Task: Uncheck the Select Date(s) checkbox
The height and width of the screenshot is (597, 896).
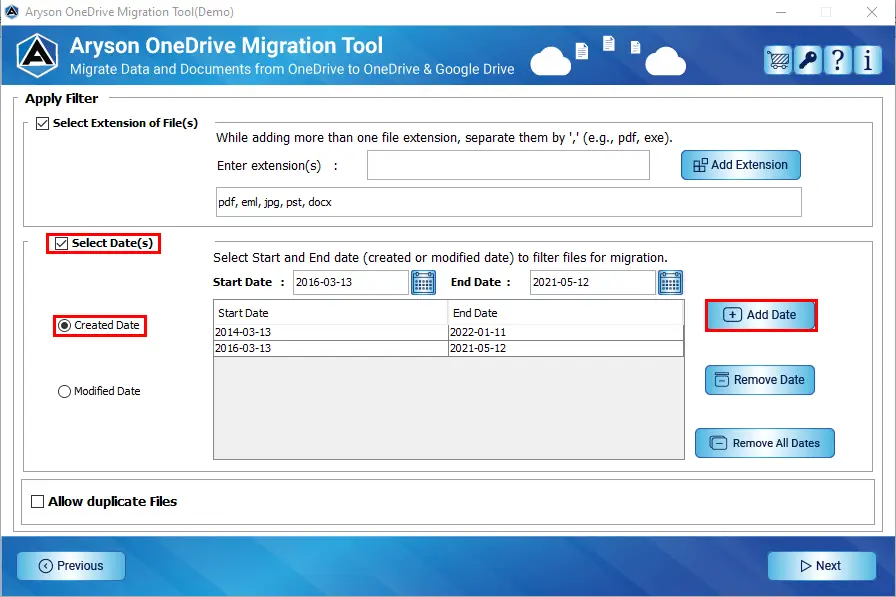Action: coord(62,243)
